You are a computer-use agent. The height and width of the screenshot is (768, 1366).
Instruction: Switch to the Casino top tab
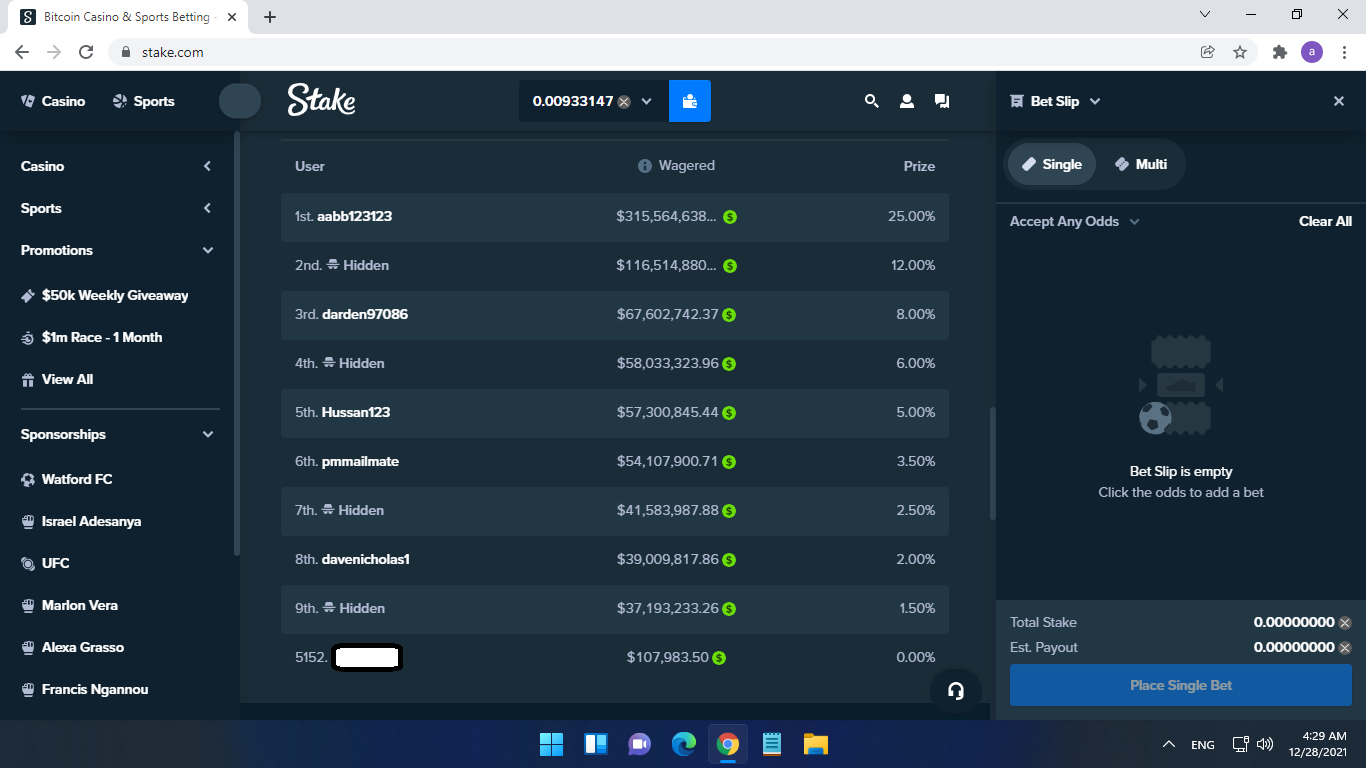[x=53, y=101]
